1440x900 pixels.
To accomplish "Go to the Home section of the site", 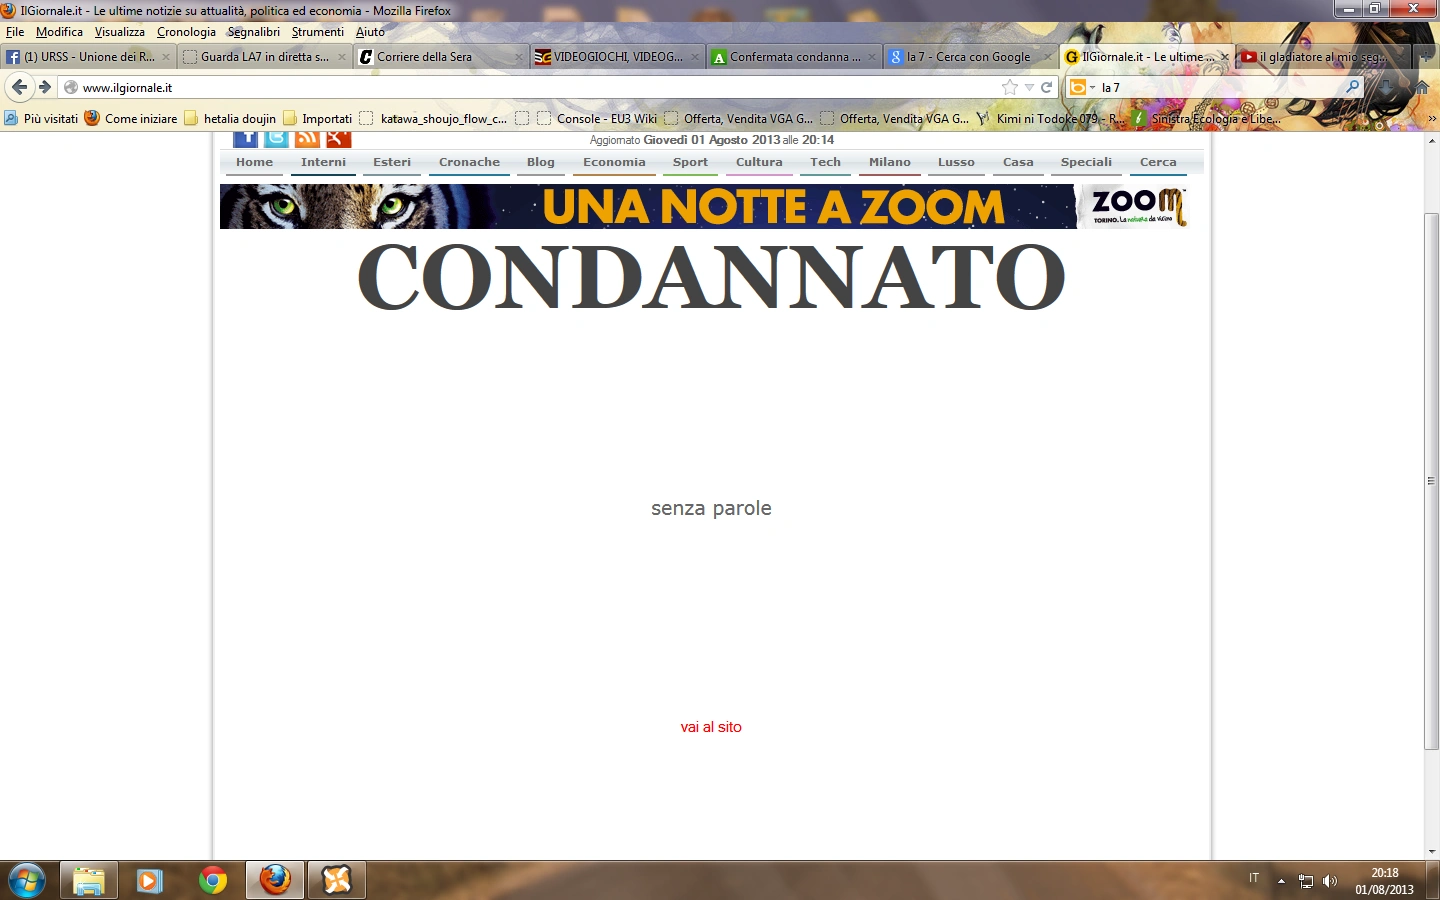I will click(x=254, y=162).
